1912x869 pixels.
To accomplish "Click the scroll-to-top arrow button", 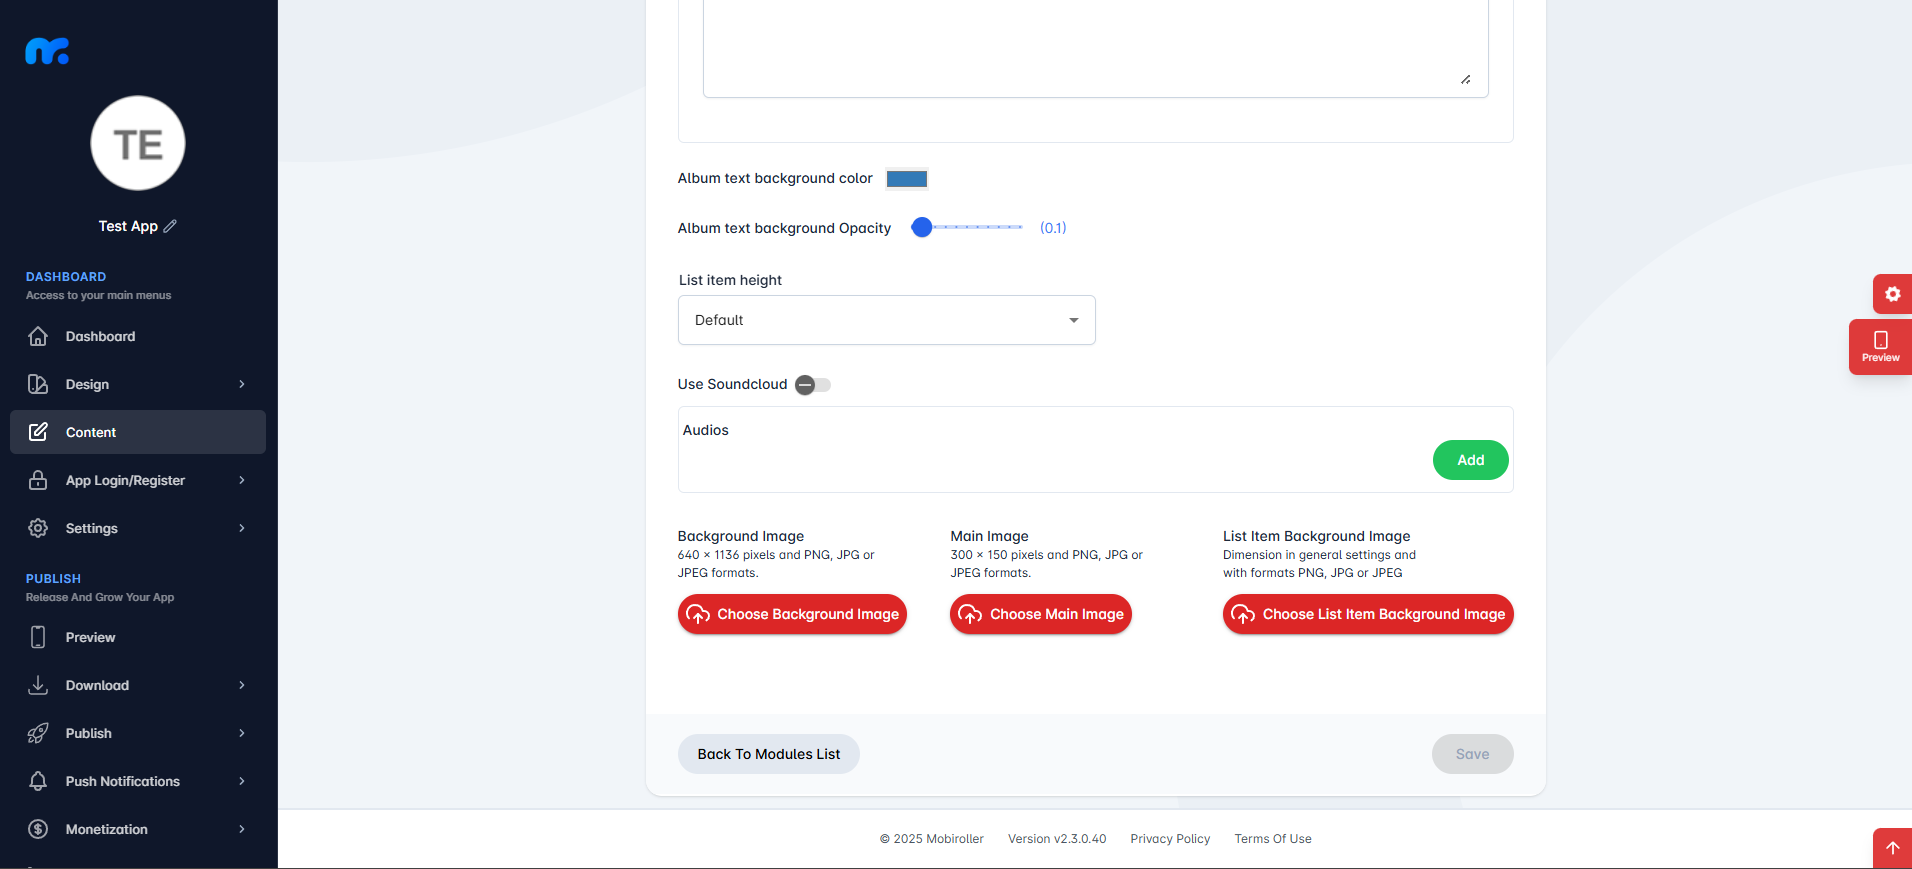I will tap(1892, 848).
